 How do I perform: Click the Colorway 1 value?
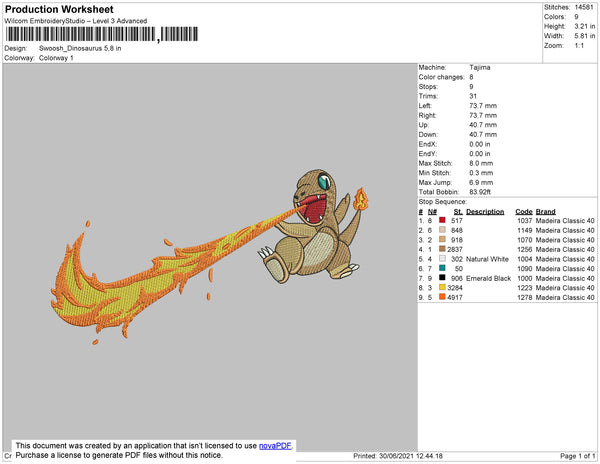click(56, 58)
